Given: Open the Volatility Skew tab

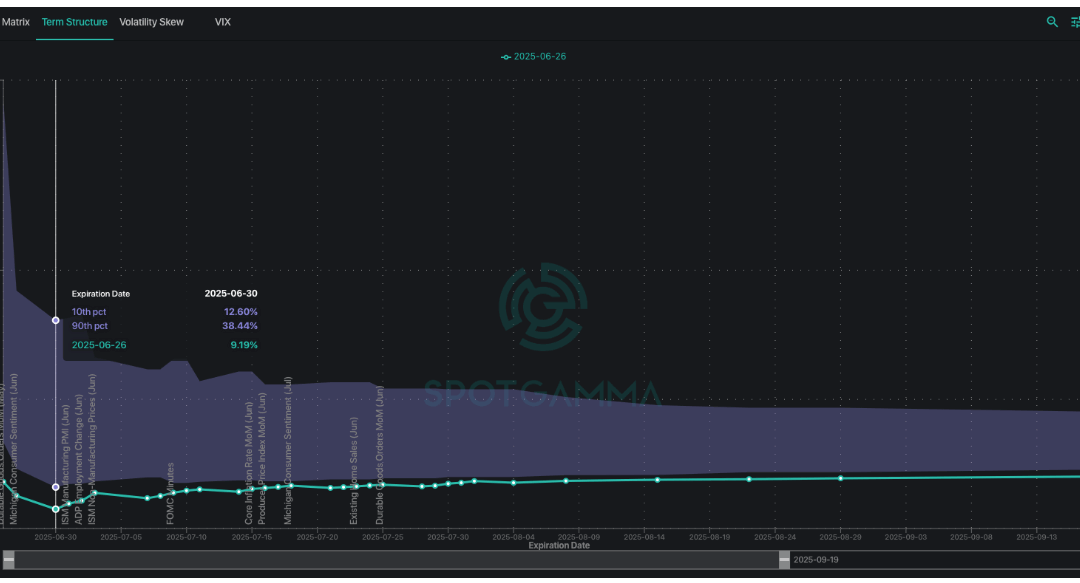Looking at the screenshot, I should tap(151, 21).
